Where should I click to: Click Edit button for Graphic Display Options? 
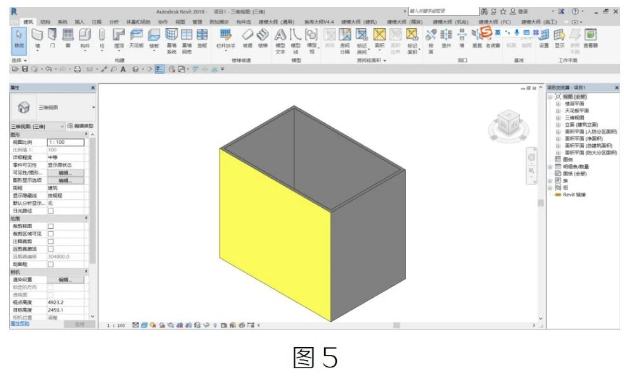tap(66, 180)
